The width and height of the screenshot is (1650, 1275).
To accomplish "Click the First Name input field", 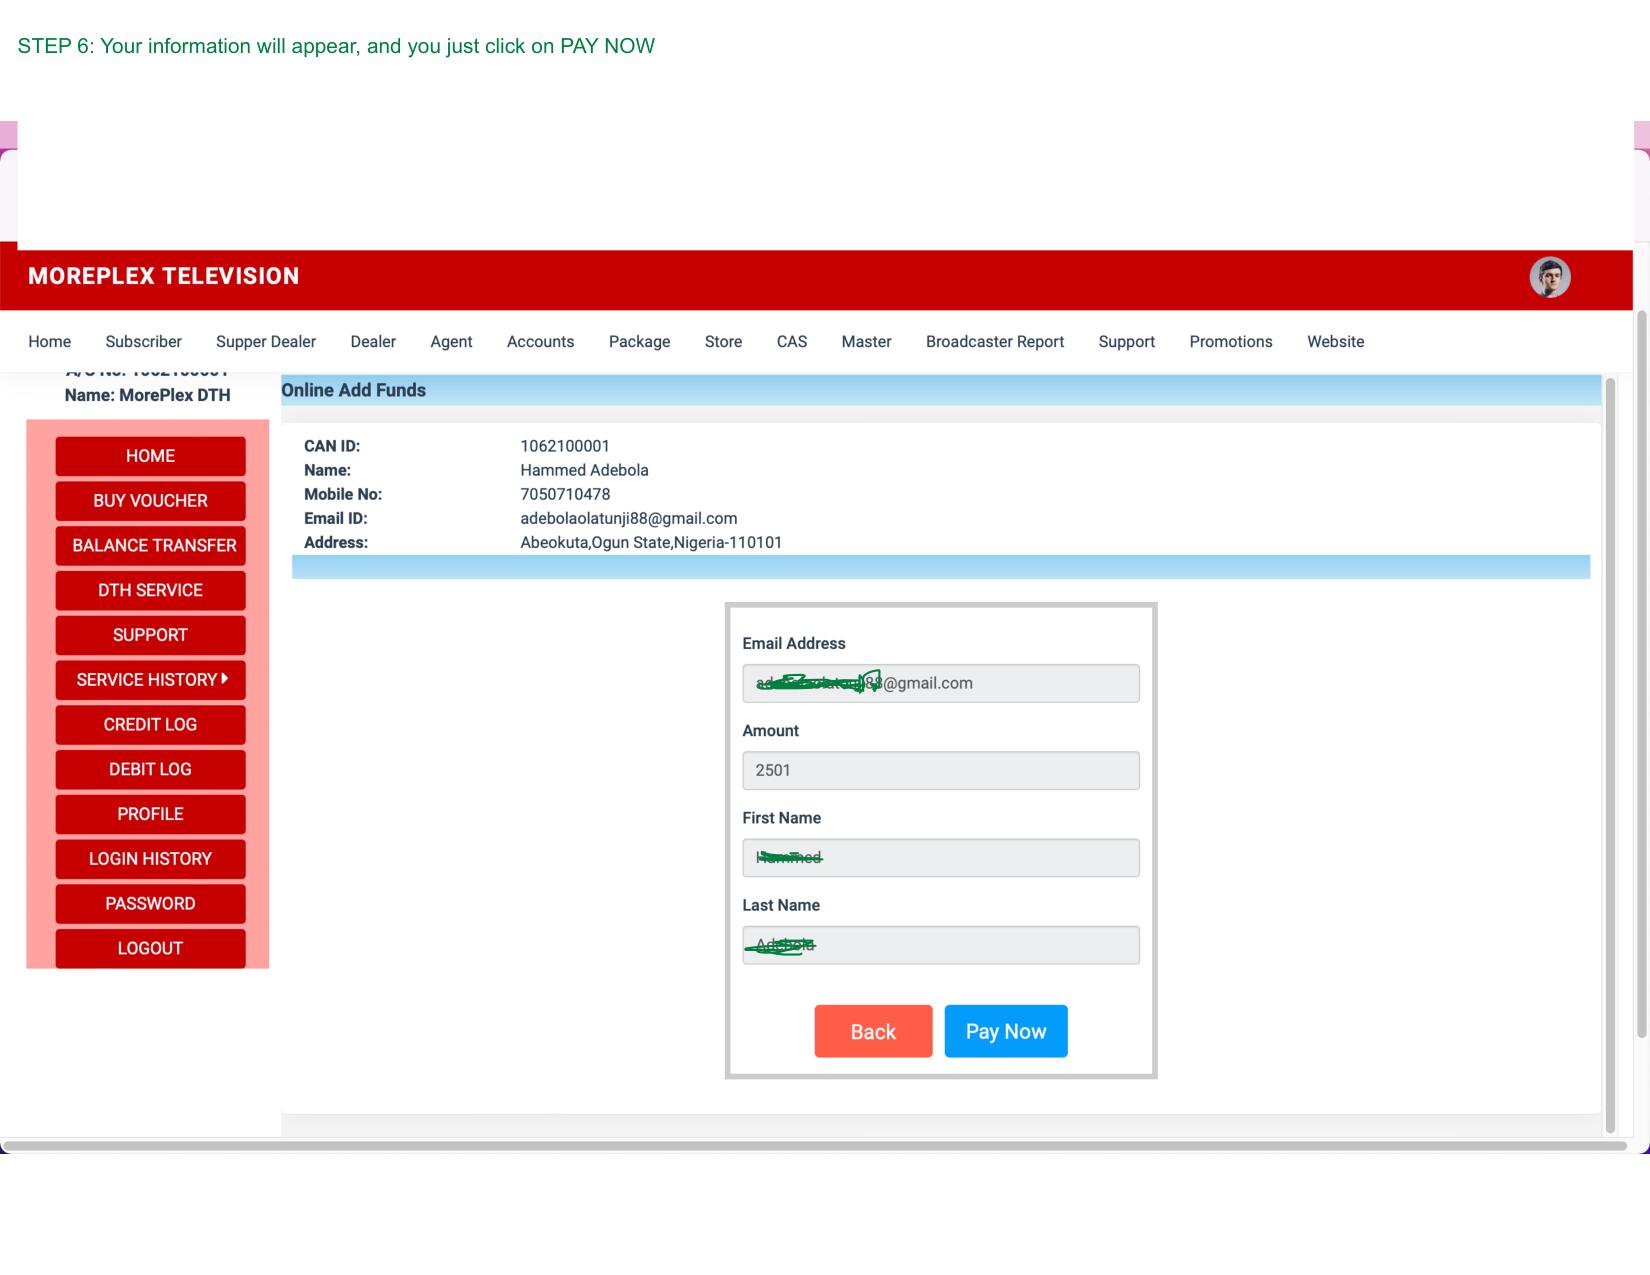I will tap(941, 858).
